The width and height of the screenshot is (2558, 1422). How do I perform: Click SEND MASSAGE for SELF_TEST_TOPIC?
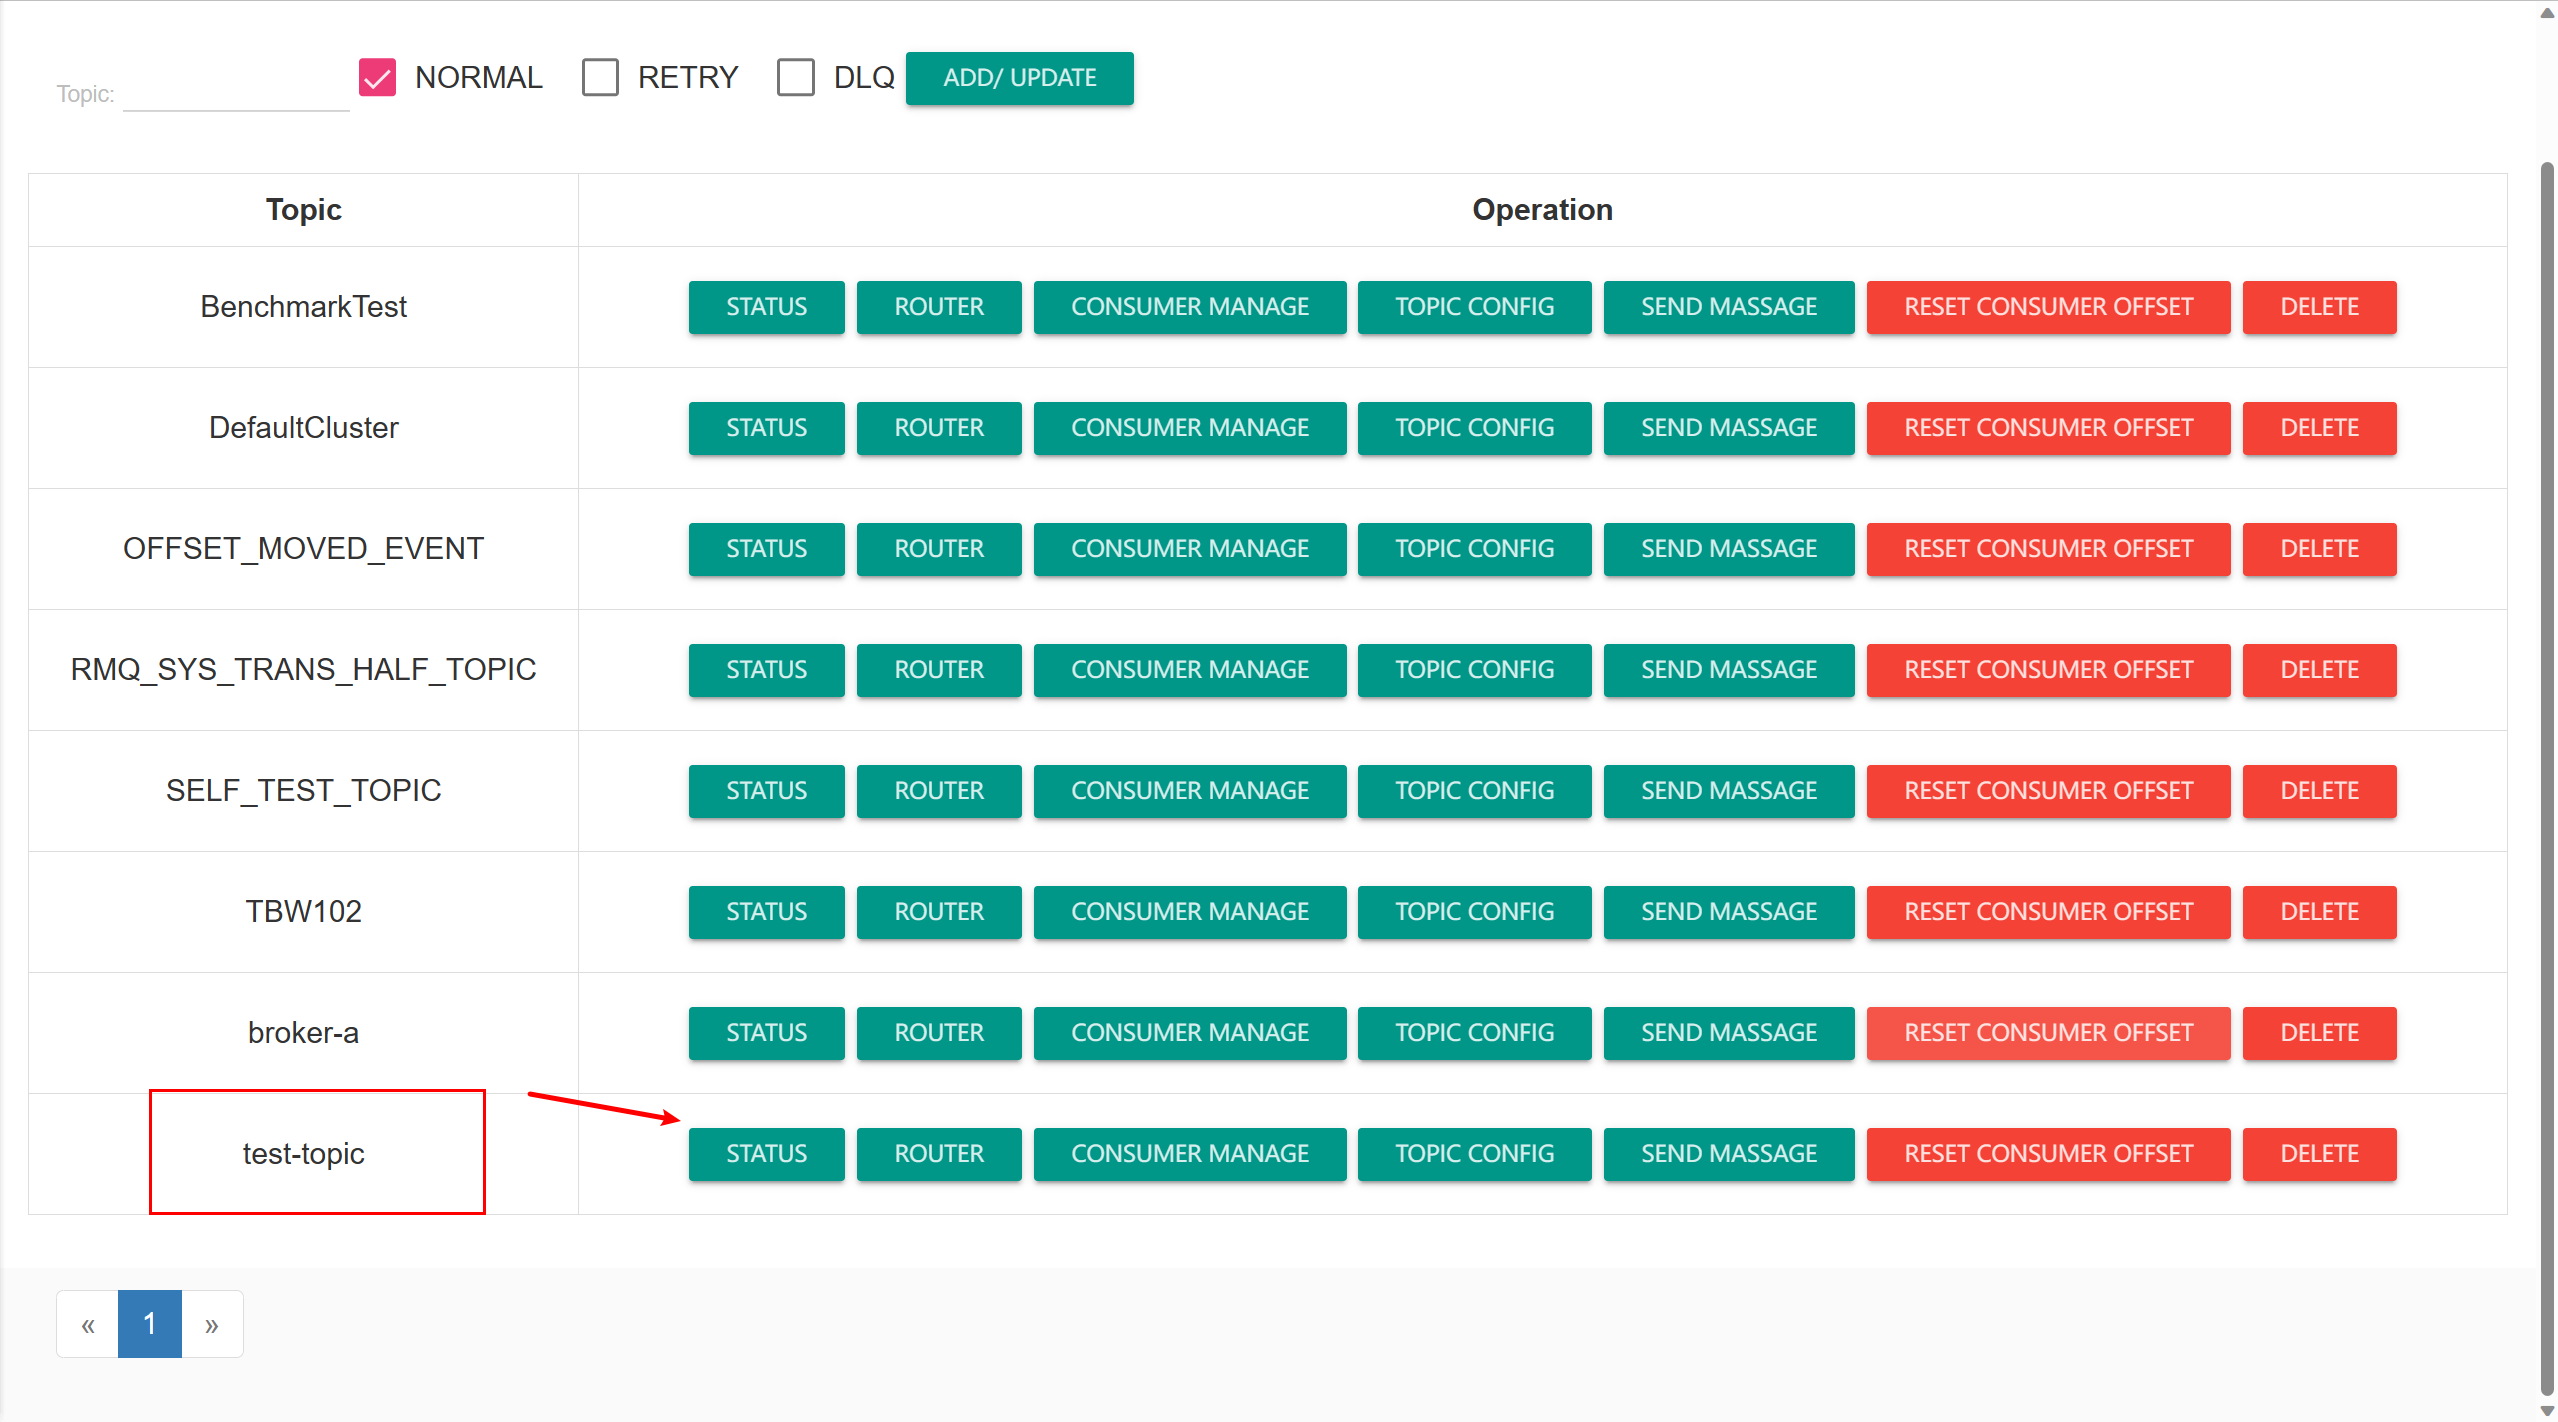click(1728, 791)
